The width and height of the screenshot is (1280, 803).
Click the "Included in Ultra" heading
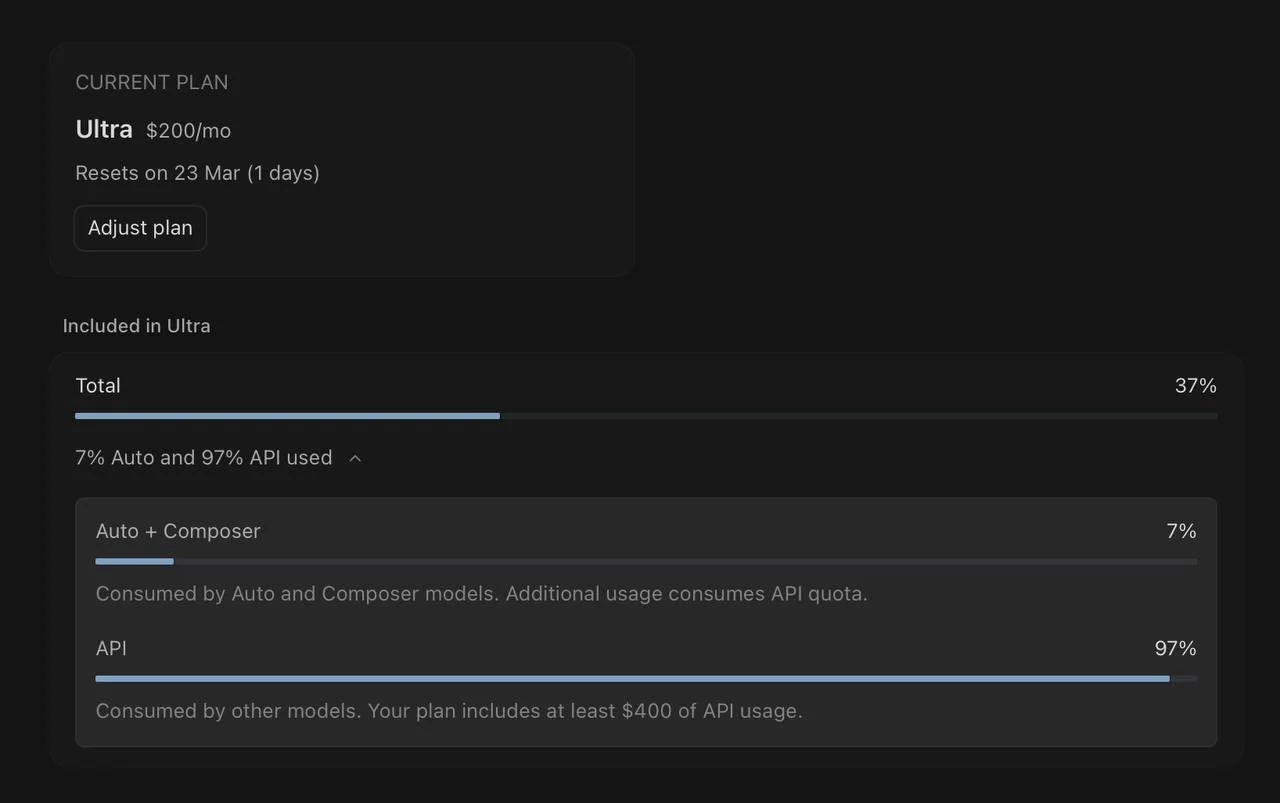136,326
